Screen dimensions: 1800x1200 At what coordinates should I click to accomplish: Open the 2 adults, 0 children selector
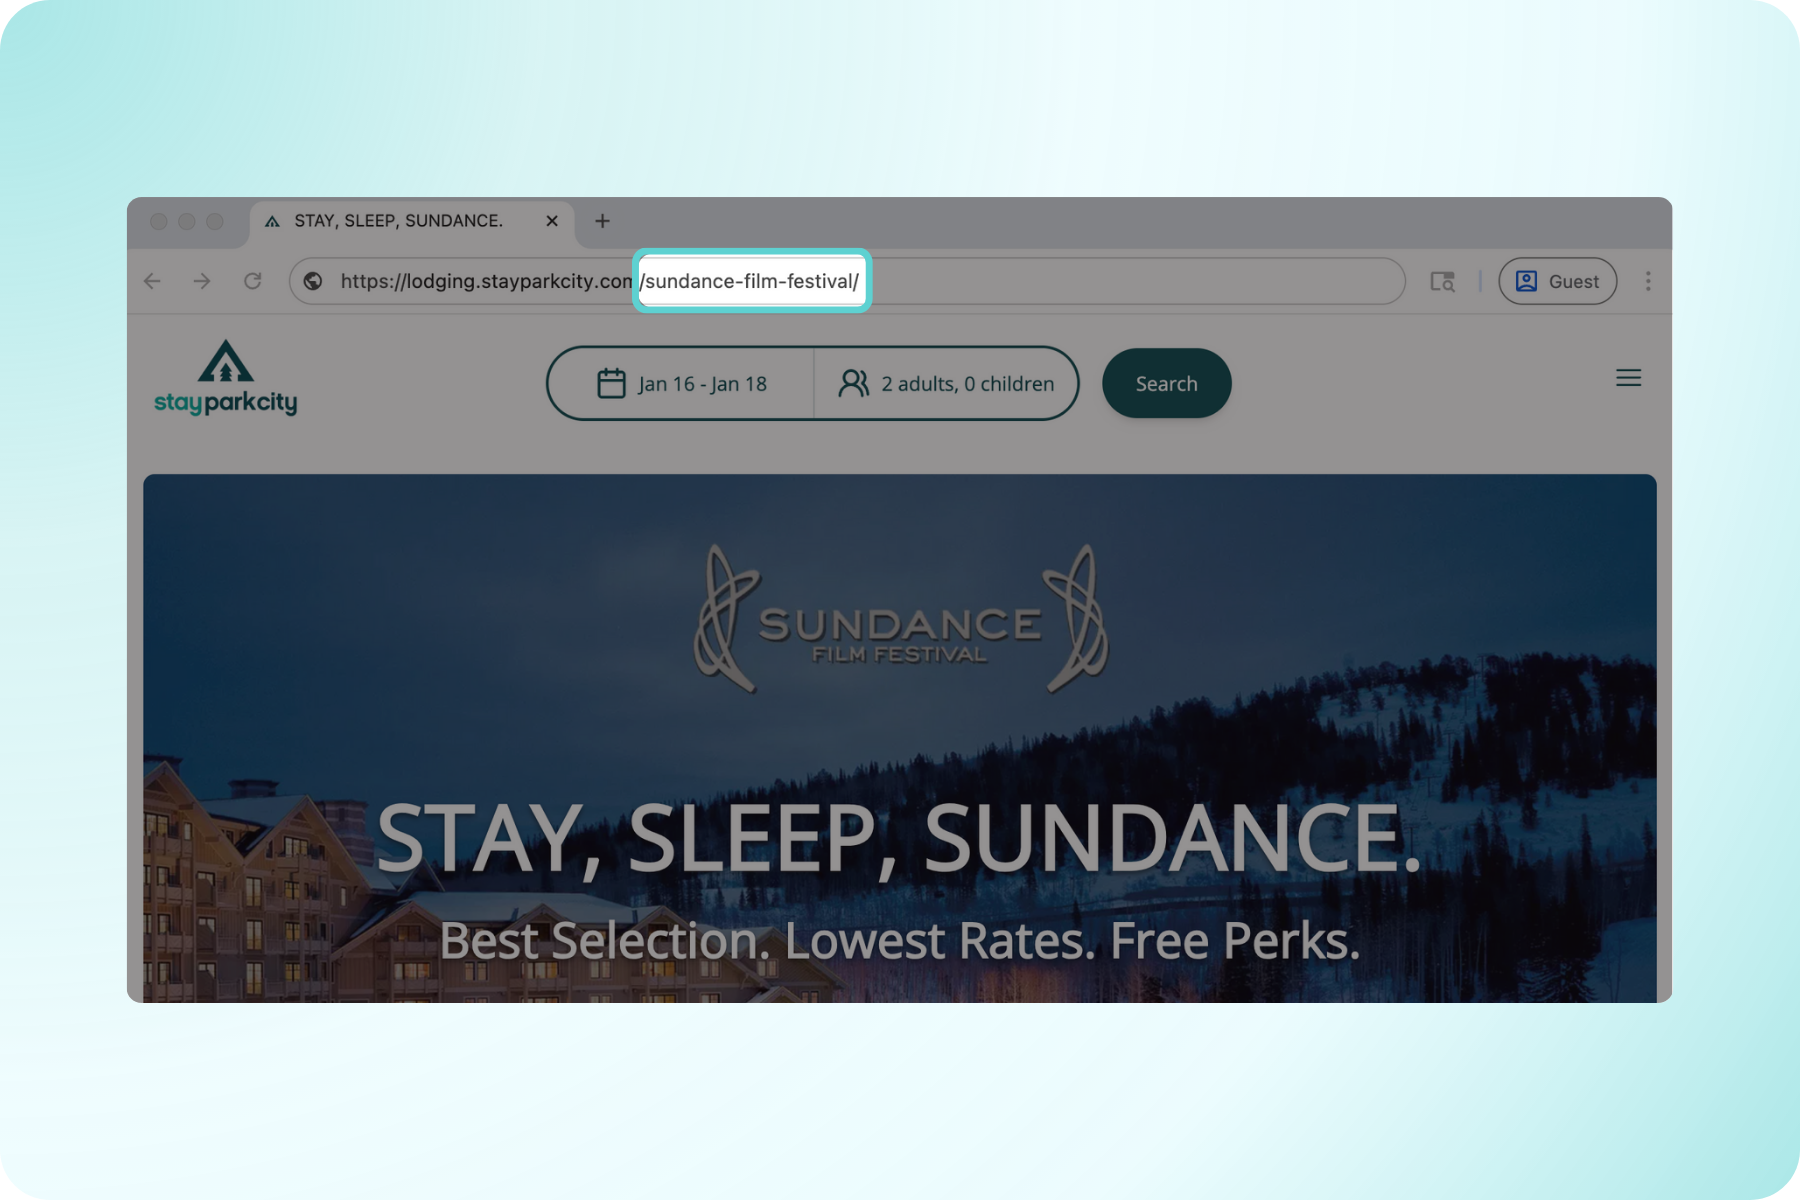(946, 383)
